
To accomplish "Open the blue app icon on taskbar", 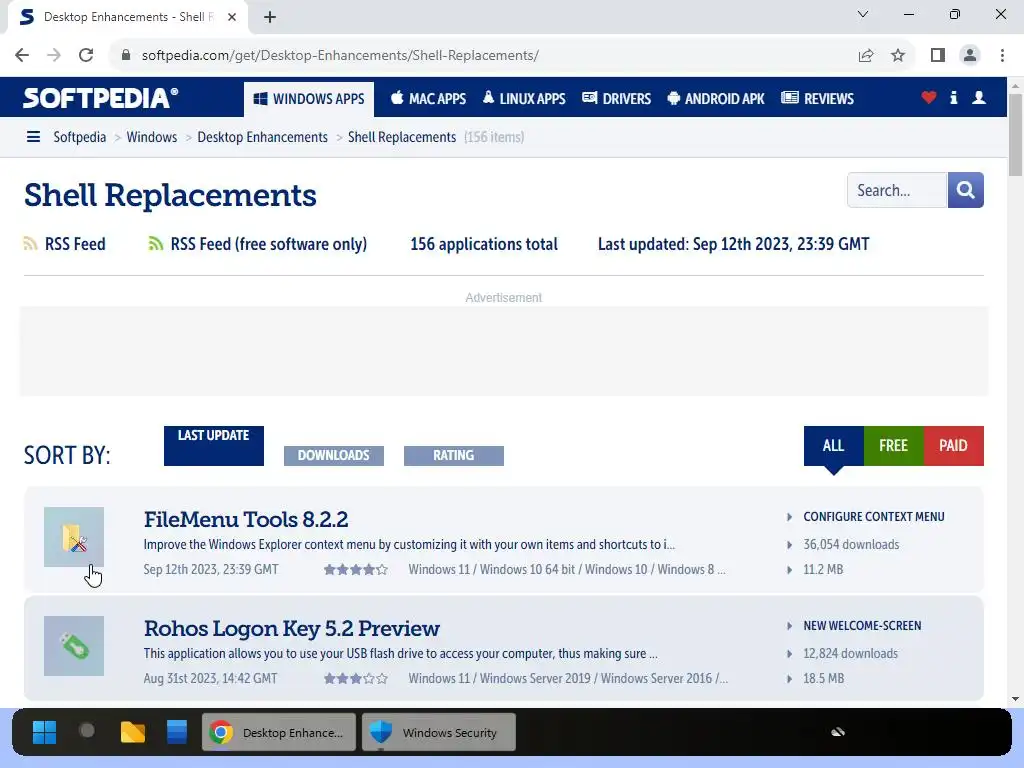I will [176, 732].
